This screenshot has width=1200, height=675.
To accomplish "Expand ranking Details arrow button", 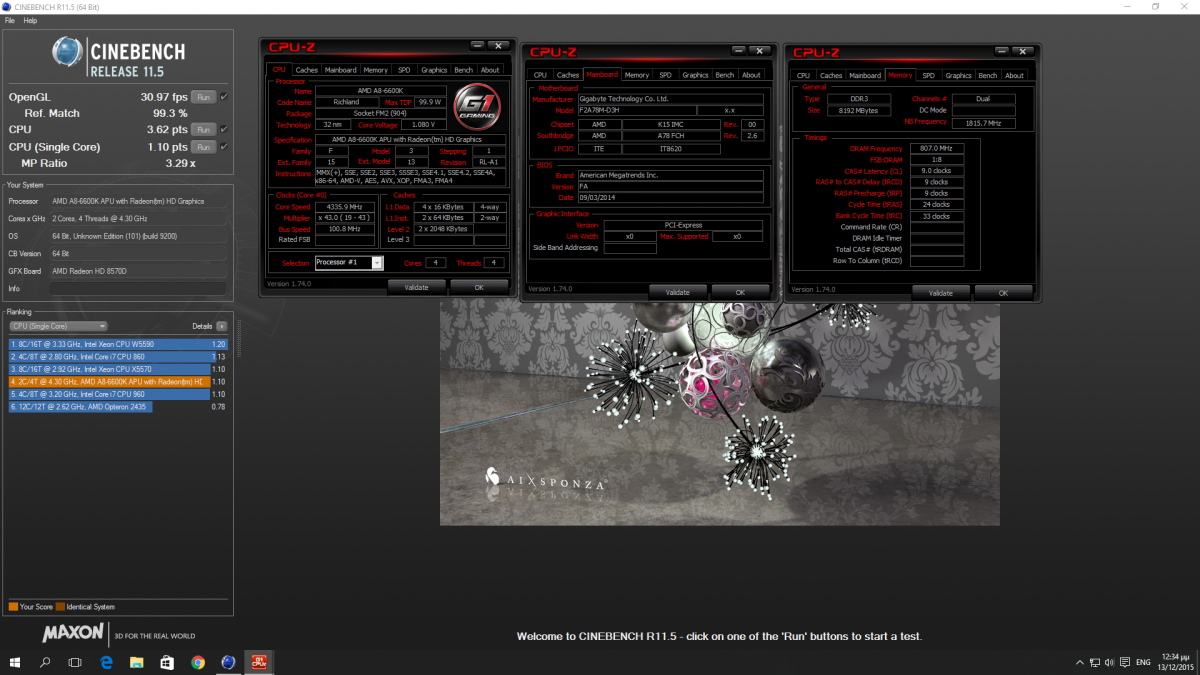I will pos(221,326).
